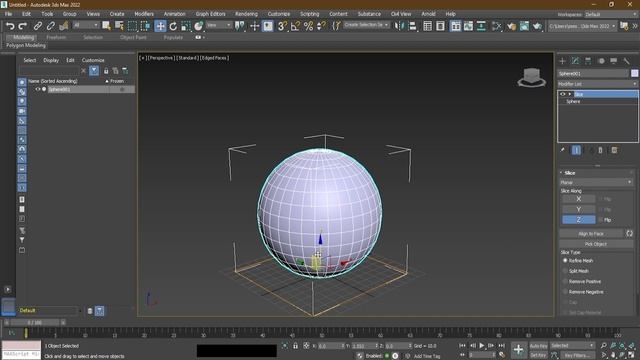
Task: Switch to the Freeform ribbon tab
Action: [56, 37]
